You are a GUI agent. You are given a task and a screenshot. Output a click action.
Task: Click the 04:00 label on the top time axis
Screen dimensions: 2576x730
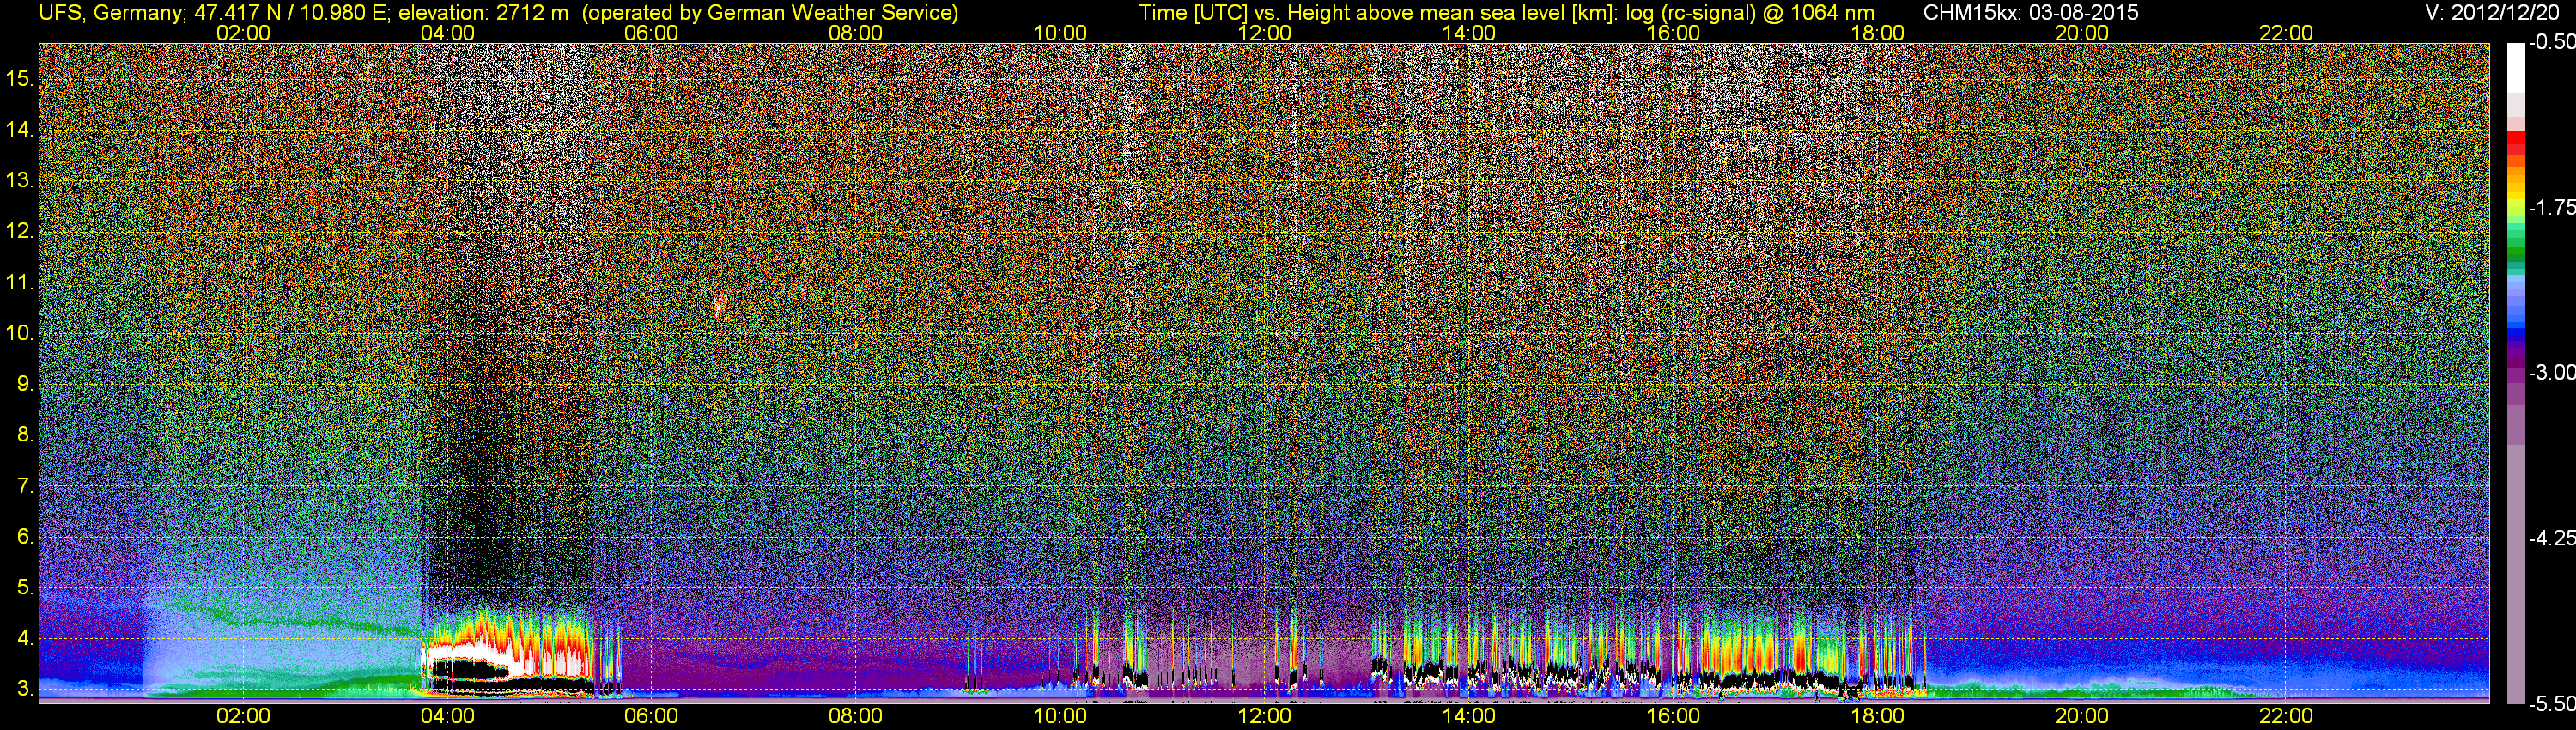point(447,33)
